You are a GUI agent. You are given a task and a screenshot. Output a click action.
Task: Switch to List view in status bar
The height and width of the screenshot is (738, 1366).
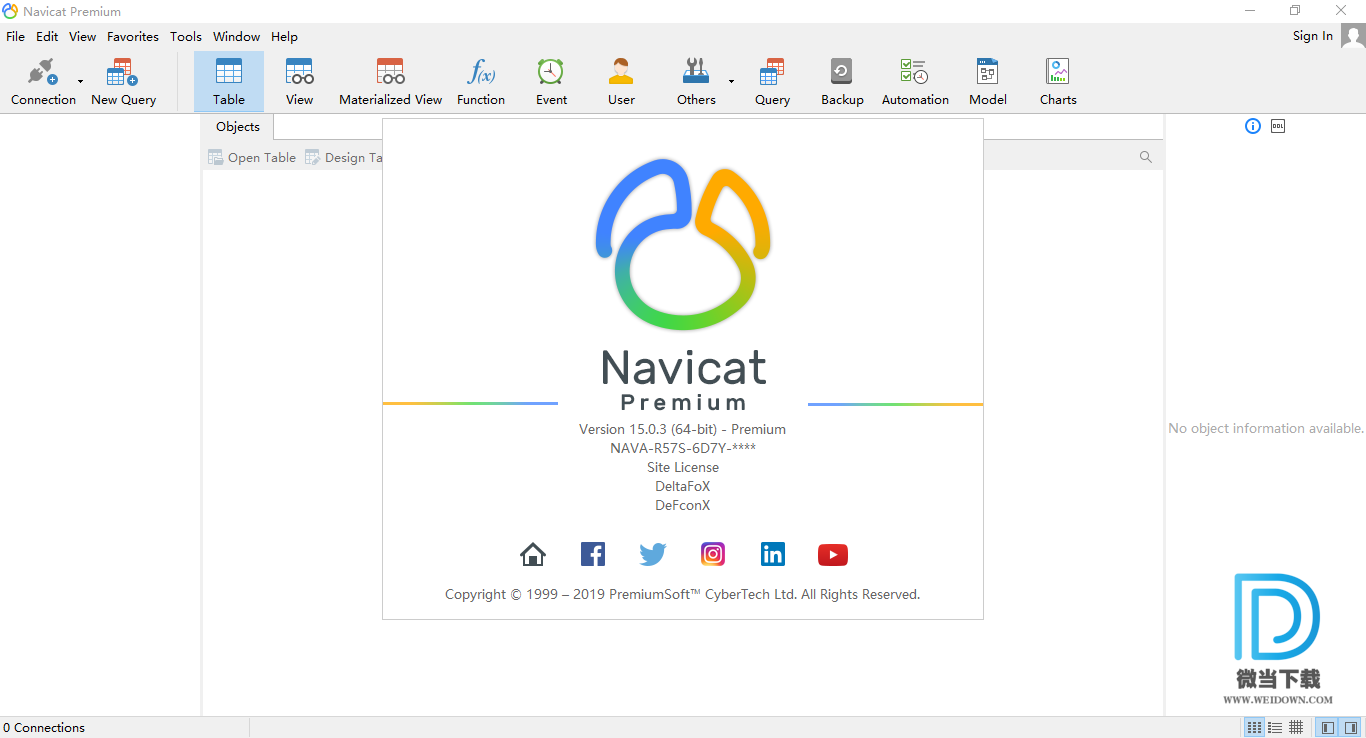coord(1254,727)
